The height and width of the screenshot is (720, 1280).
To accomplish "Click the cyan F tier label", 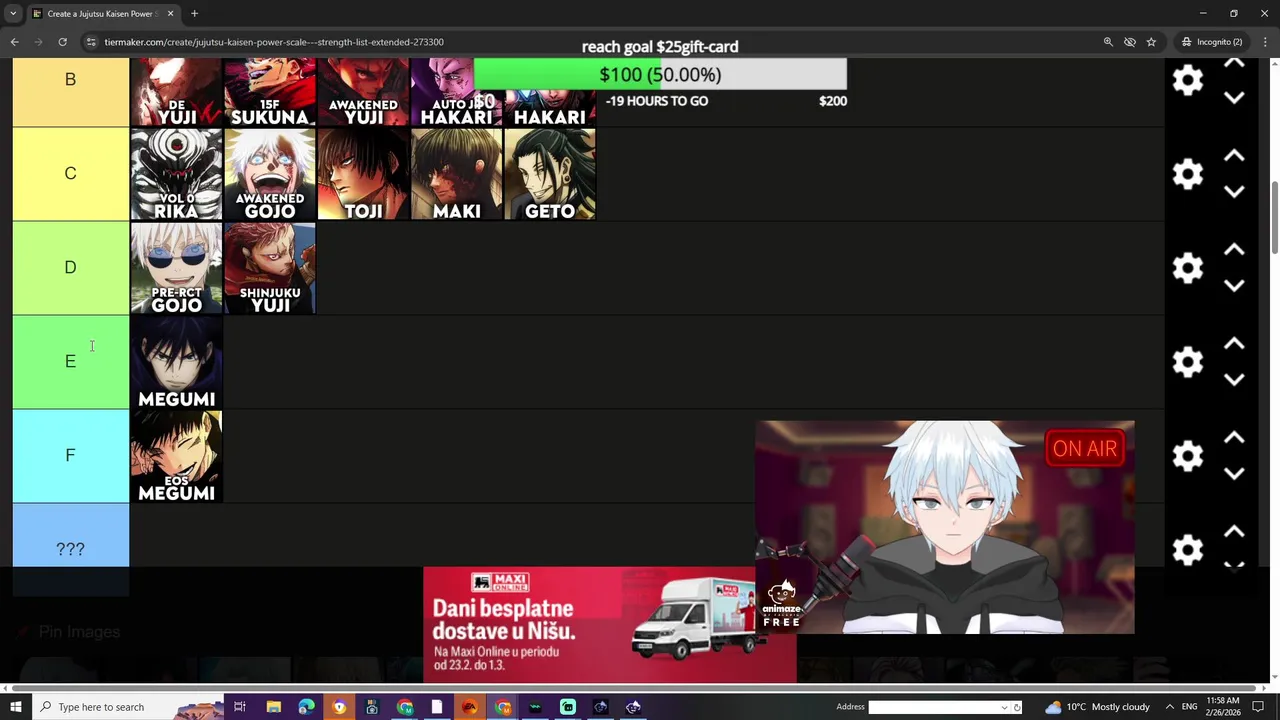I will 70,456.
